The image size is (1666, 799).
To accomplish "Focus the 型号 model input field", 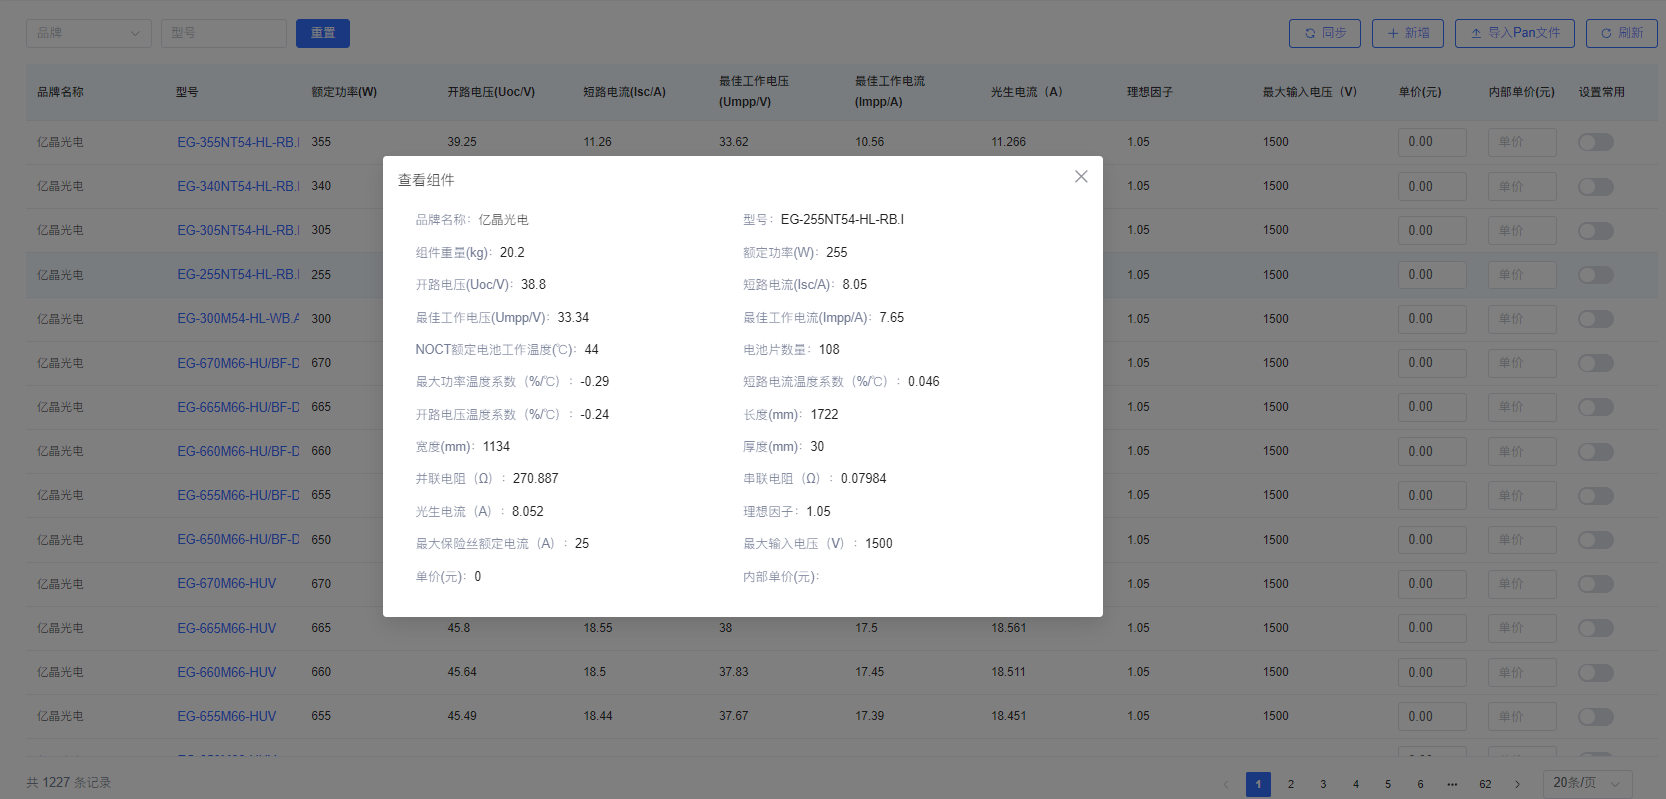I will click(224, 33).
